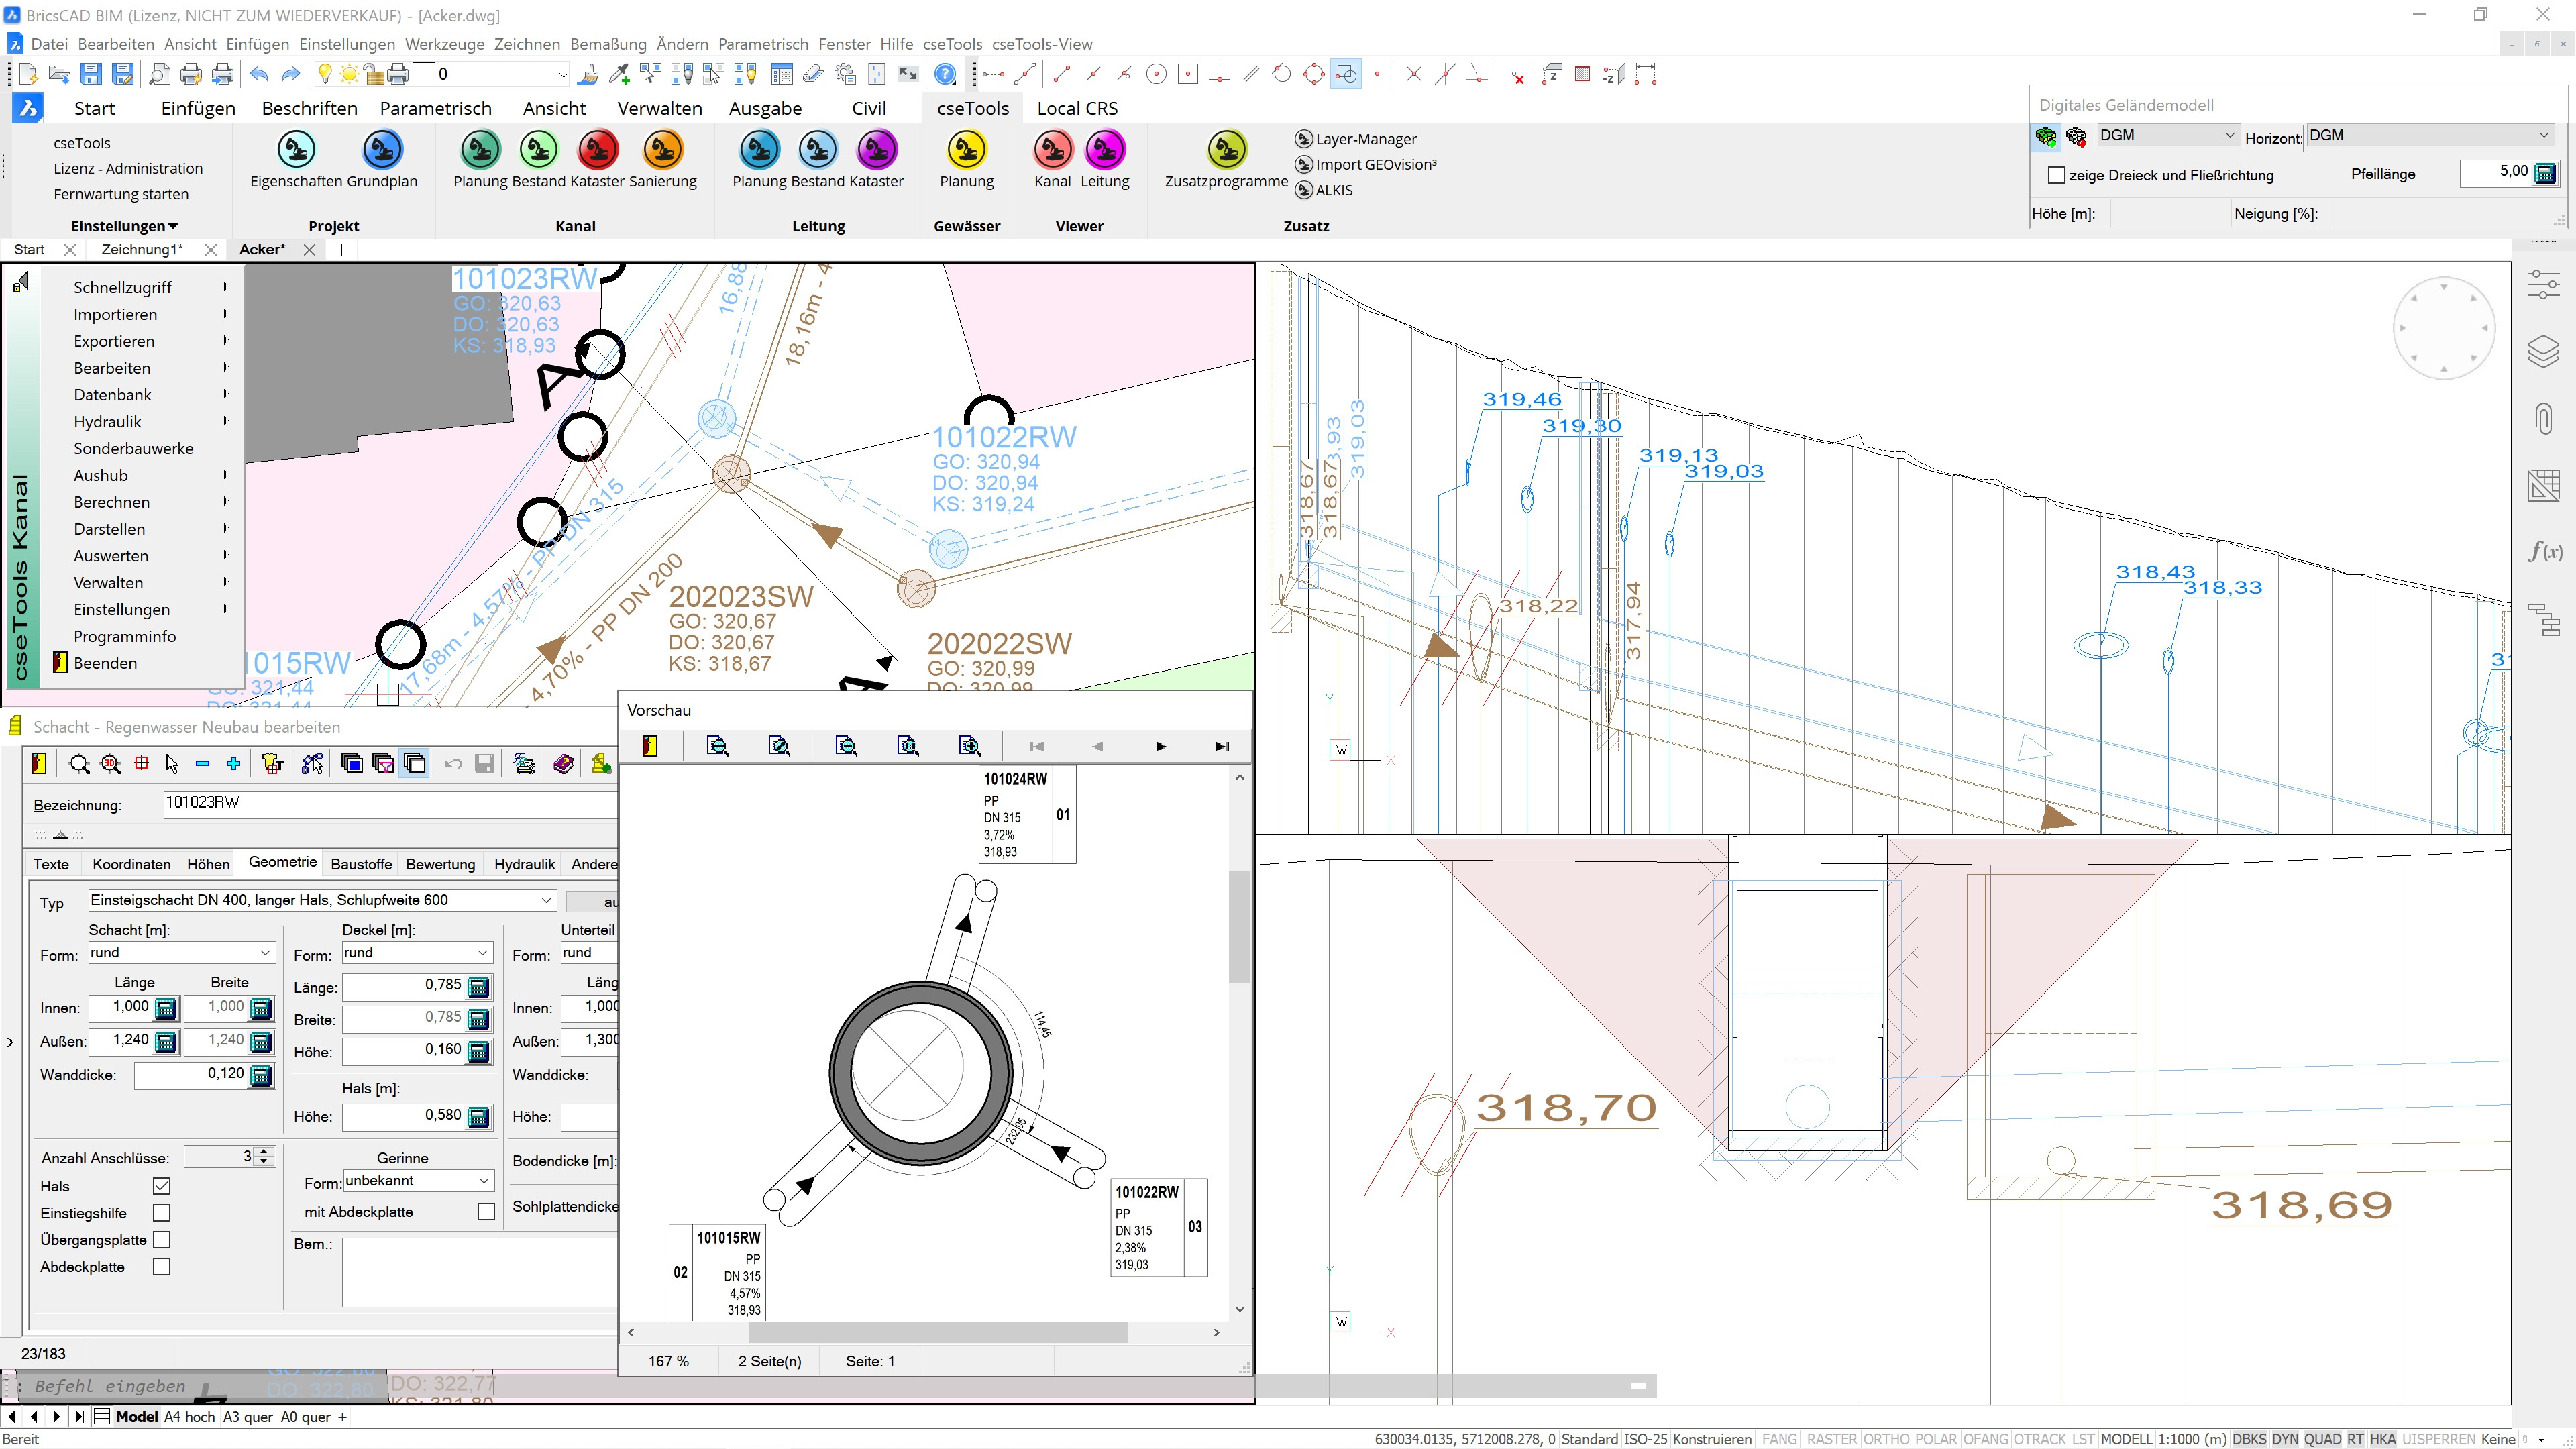The image size is (2576, 1449).
Task: Open Layer-Manager
Action: click(x=1356, y=139)
